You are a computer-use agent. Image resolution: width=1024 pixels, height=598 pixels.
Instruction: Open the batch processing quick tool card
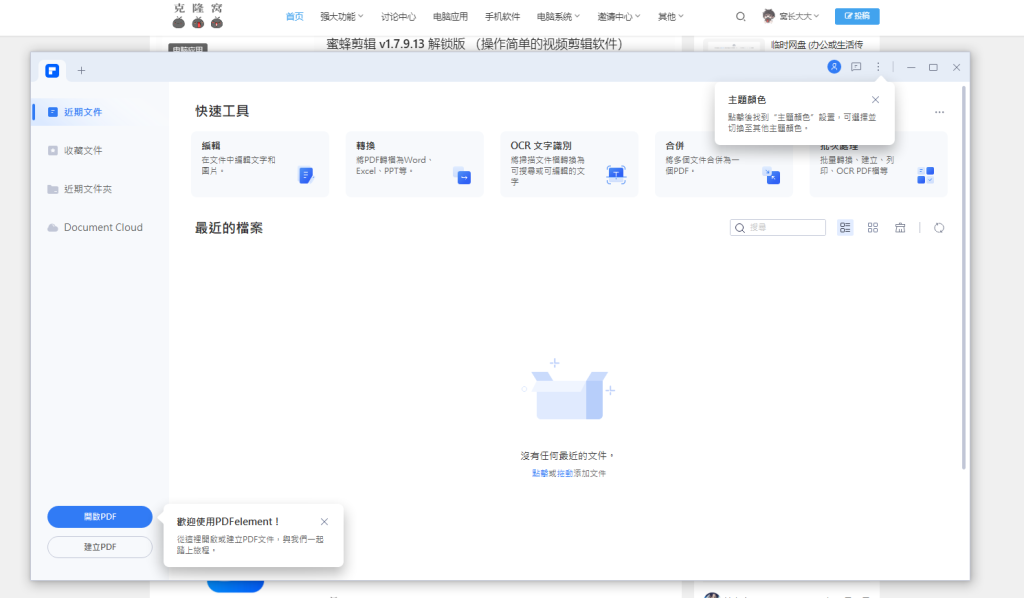pyautogui.click(x=878, y=165)
